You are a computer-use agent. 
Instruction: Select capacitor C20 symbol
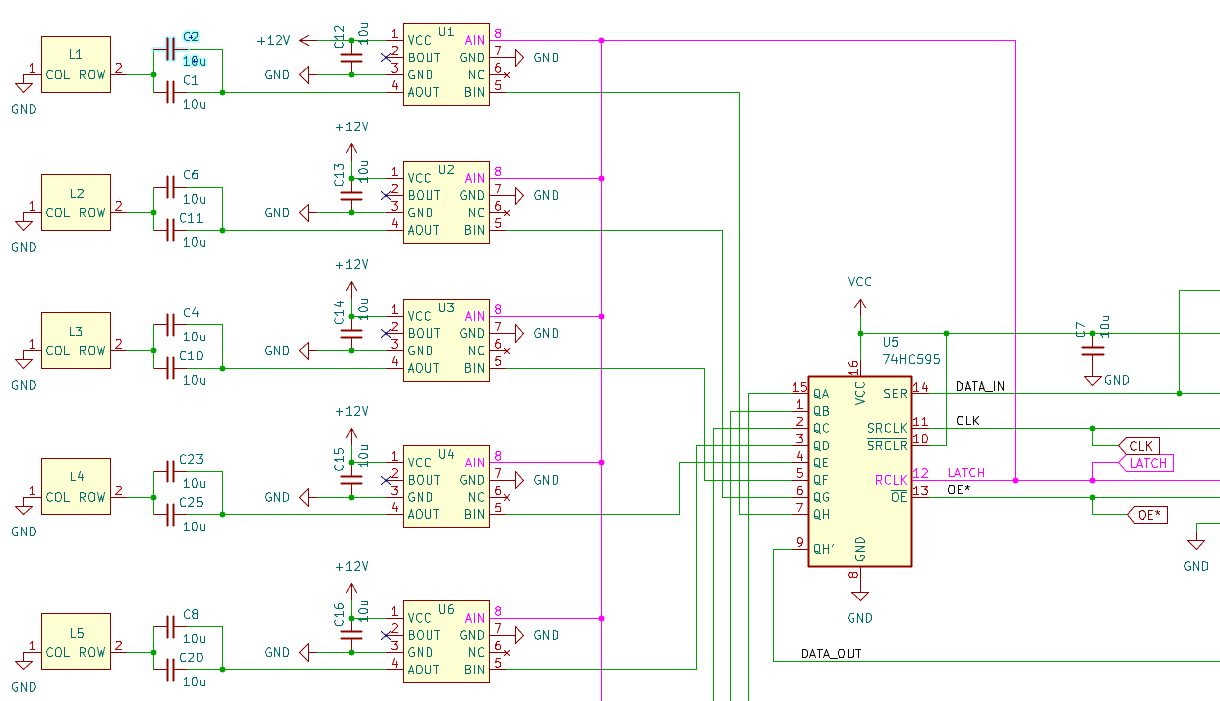[170, 670]
